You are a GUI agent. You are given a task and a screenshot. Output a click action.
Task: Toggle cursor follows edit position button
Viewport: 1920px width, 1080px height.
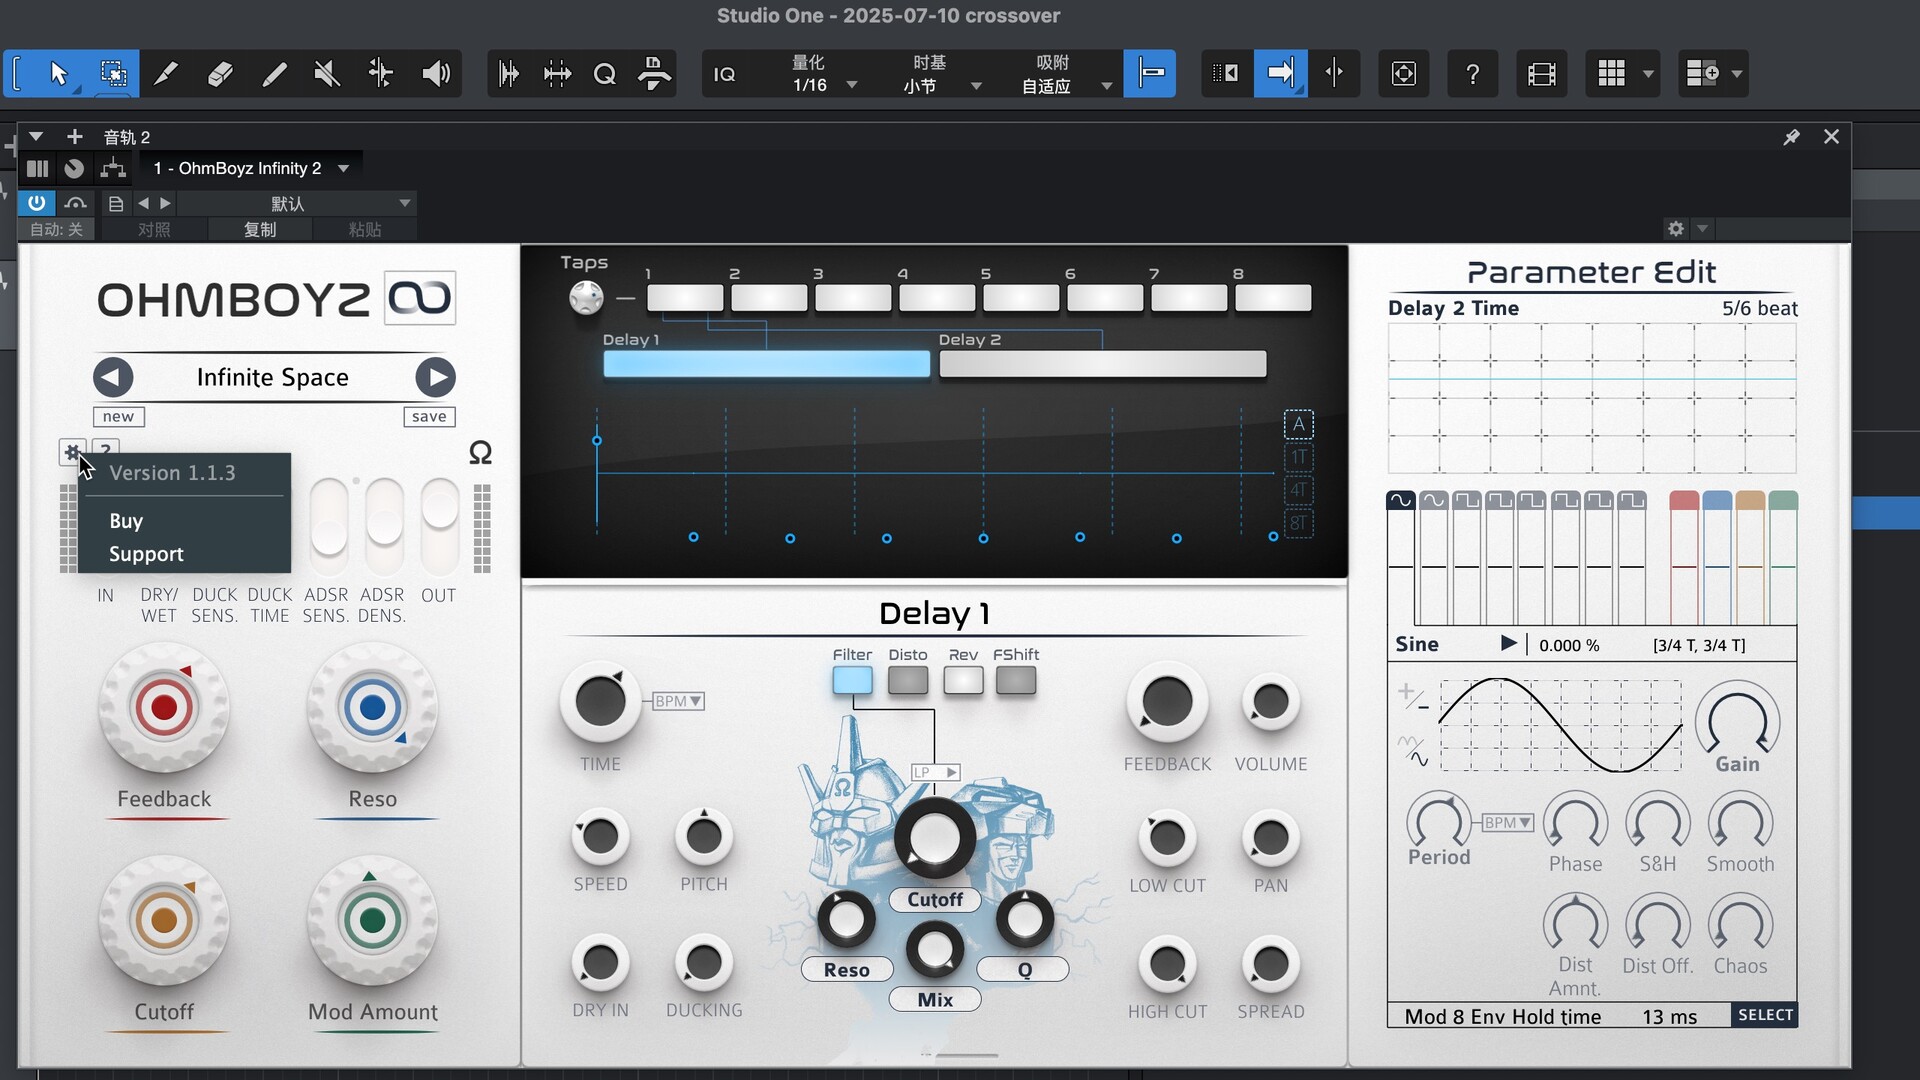[x=1334, y=73]
